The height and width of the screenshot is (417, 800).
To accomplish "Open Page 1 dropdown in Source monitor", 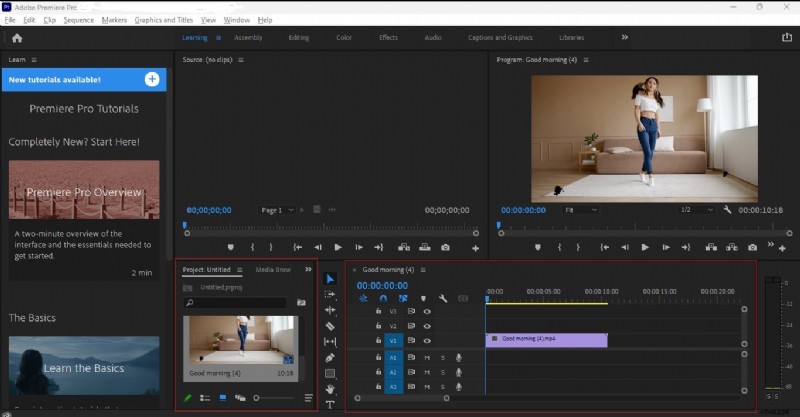I will point(277,210).
